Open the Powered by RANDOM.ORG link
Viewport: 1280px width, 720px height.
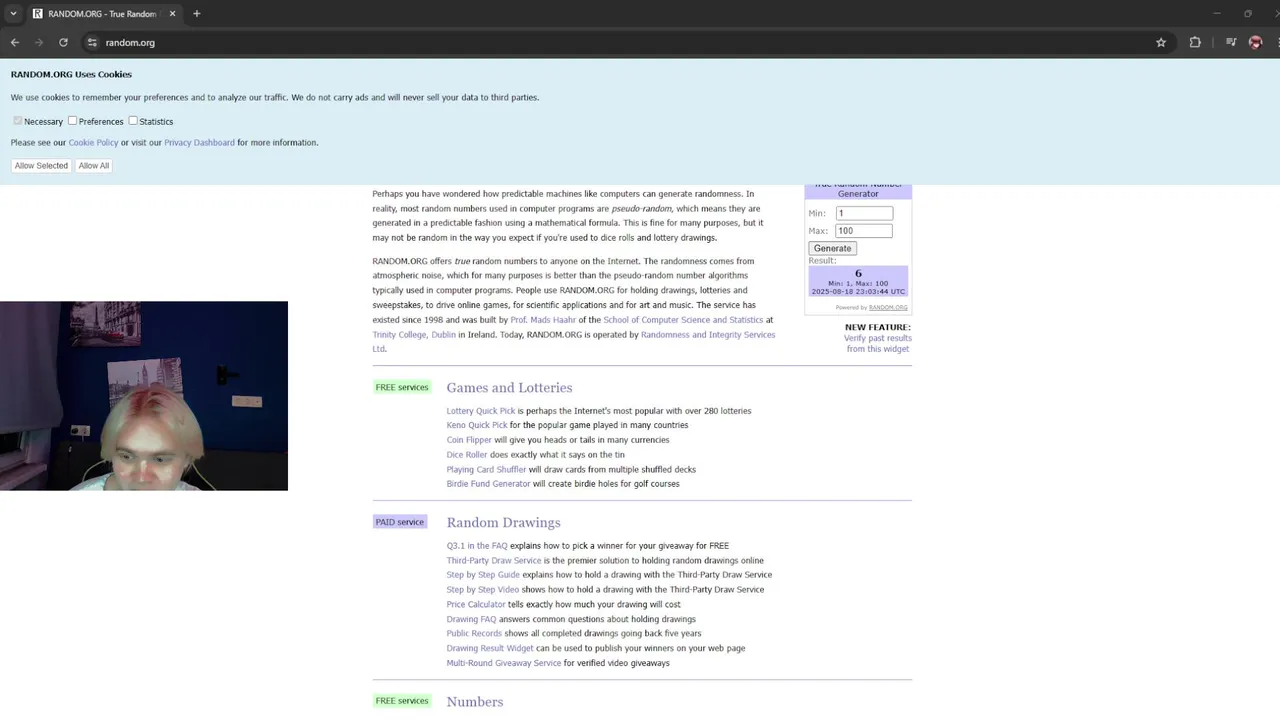888,308
